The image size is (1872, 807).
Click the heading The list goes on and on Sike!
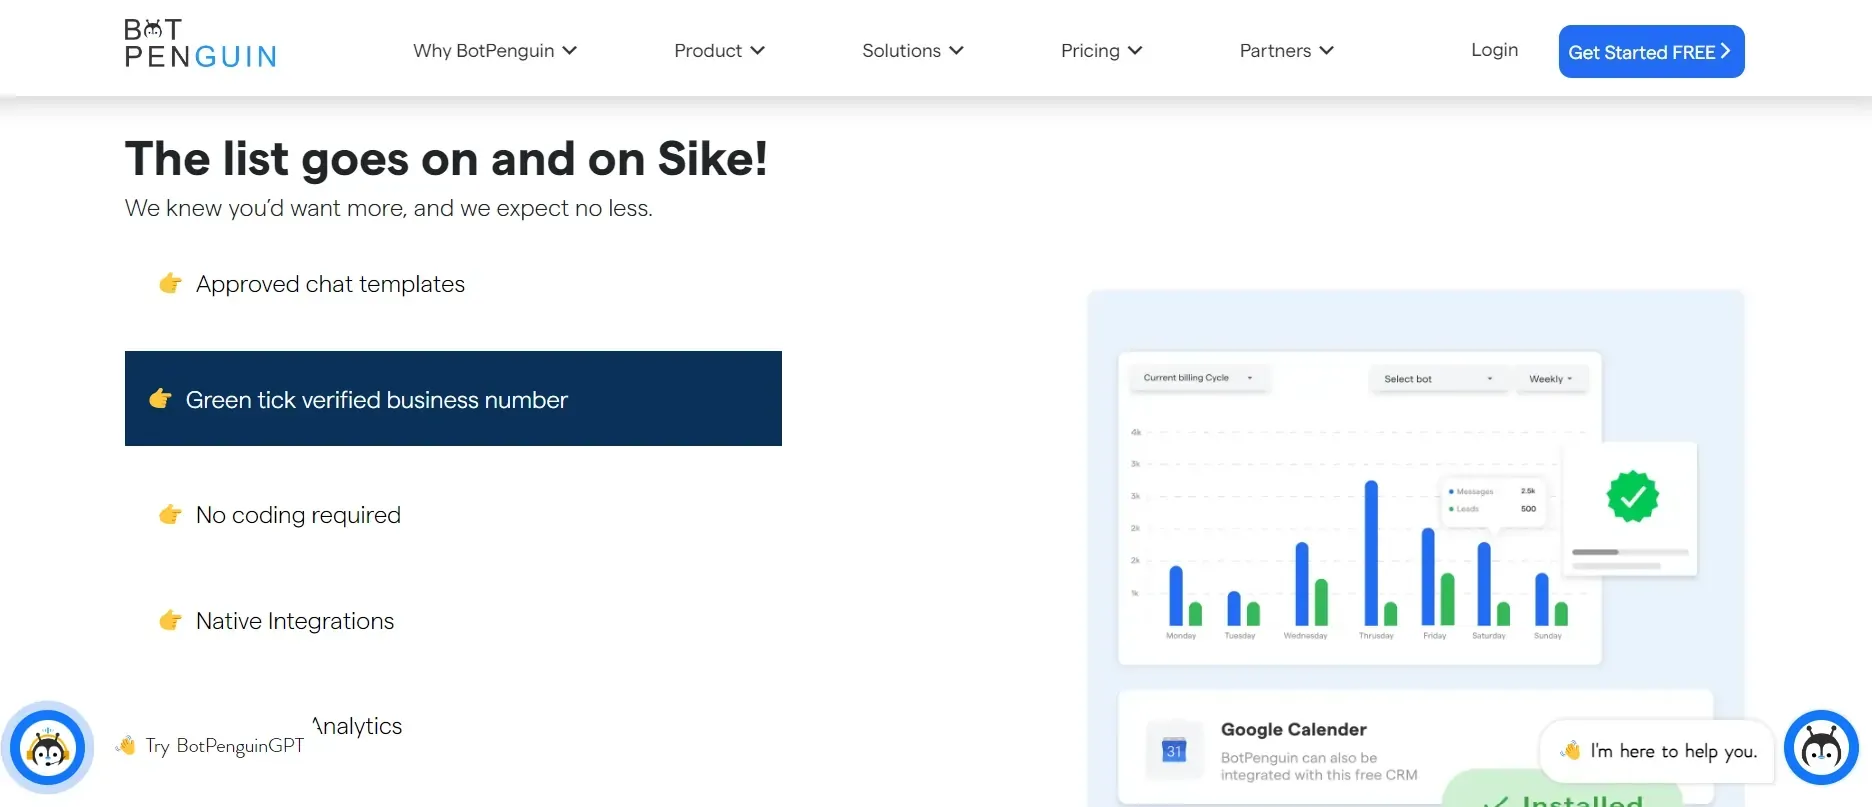click(446, 159)
